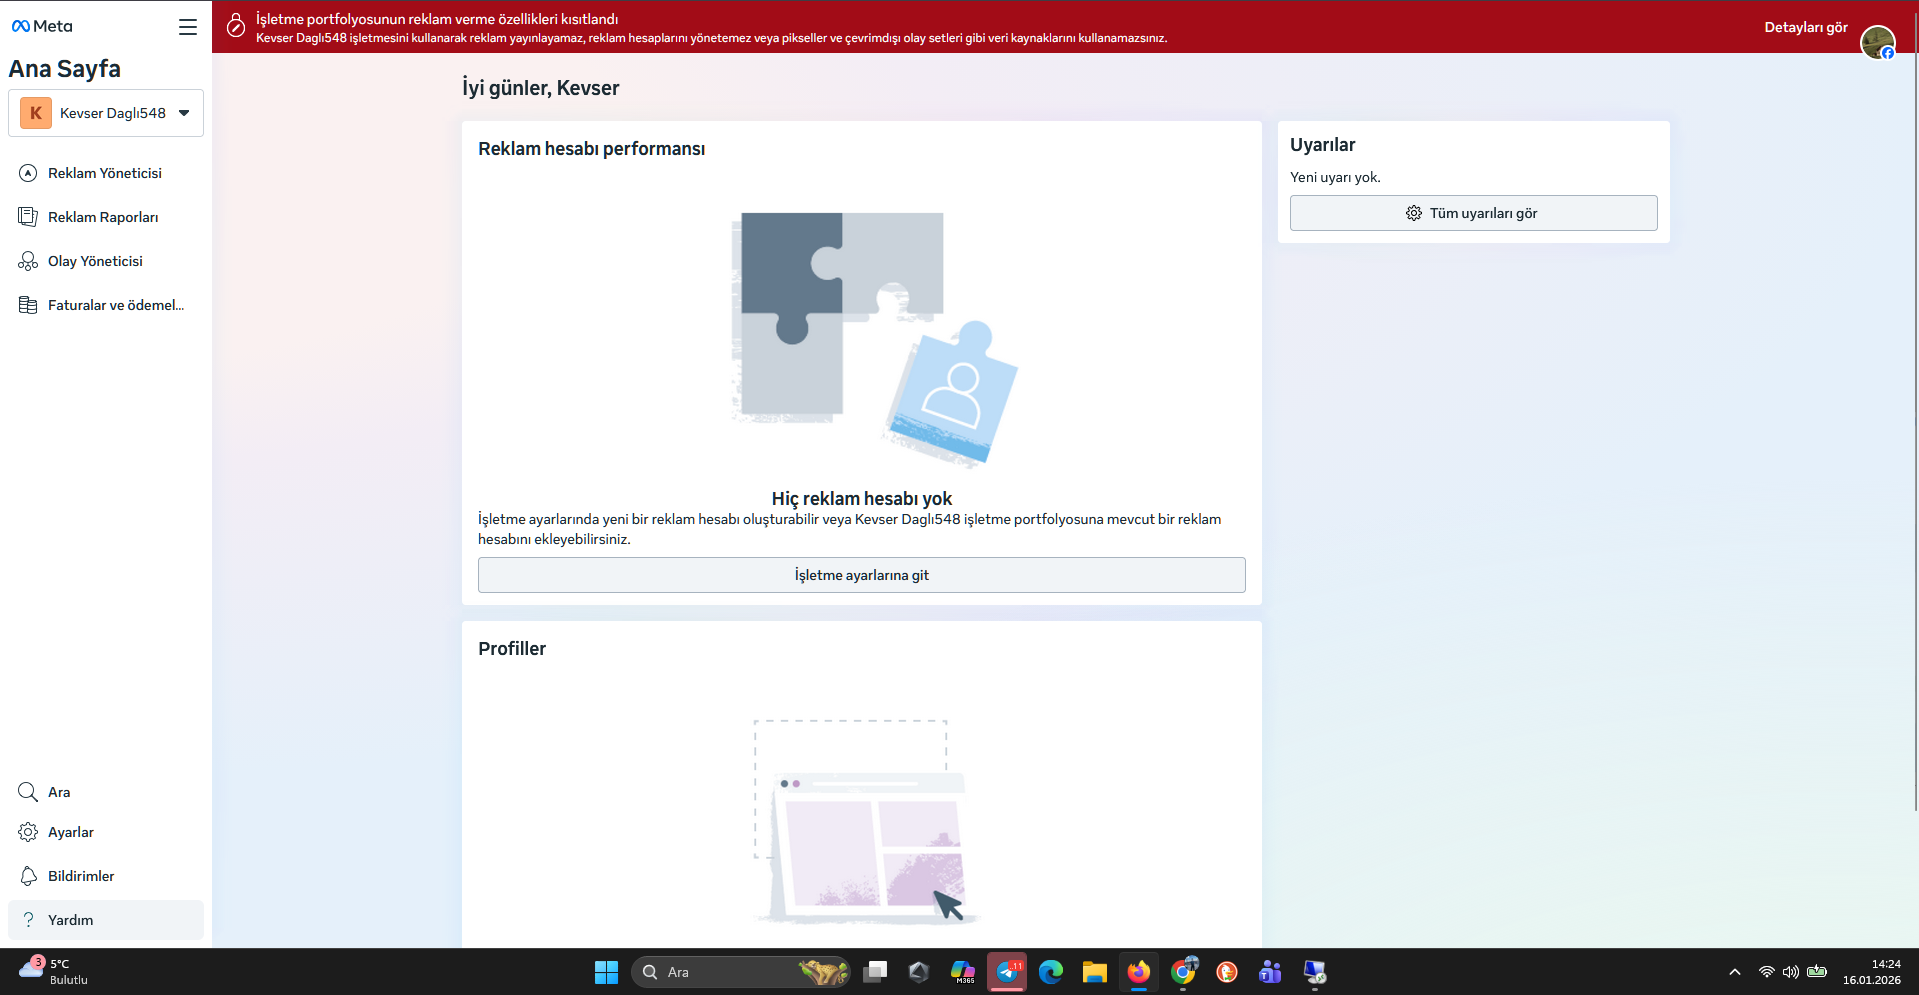Image resolution: width=1919 pixels, height=995 pixels.
Task: Click the battery icon in the system tray
Action: pyautogui.click(x=1817, y=972)
